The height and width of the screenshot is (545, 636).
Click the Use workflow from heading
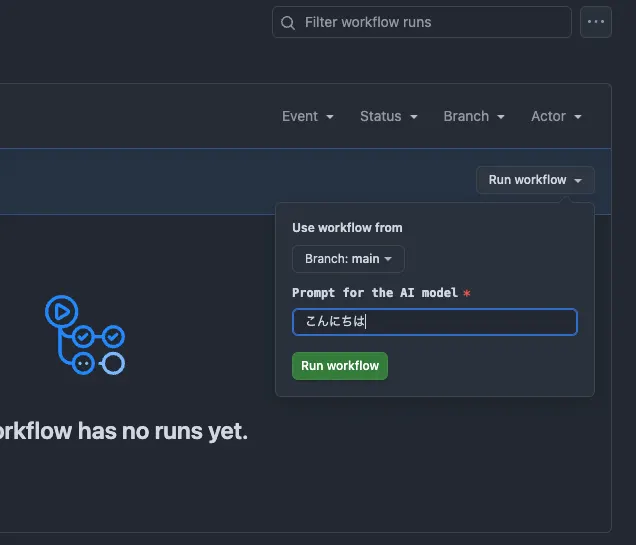(347, 228)
